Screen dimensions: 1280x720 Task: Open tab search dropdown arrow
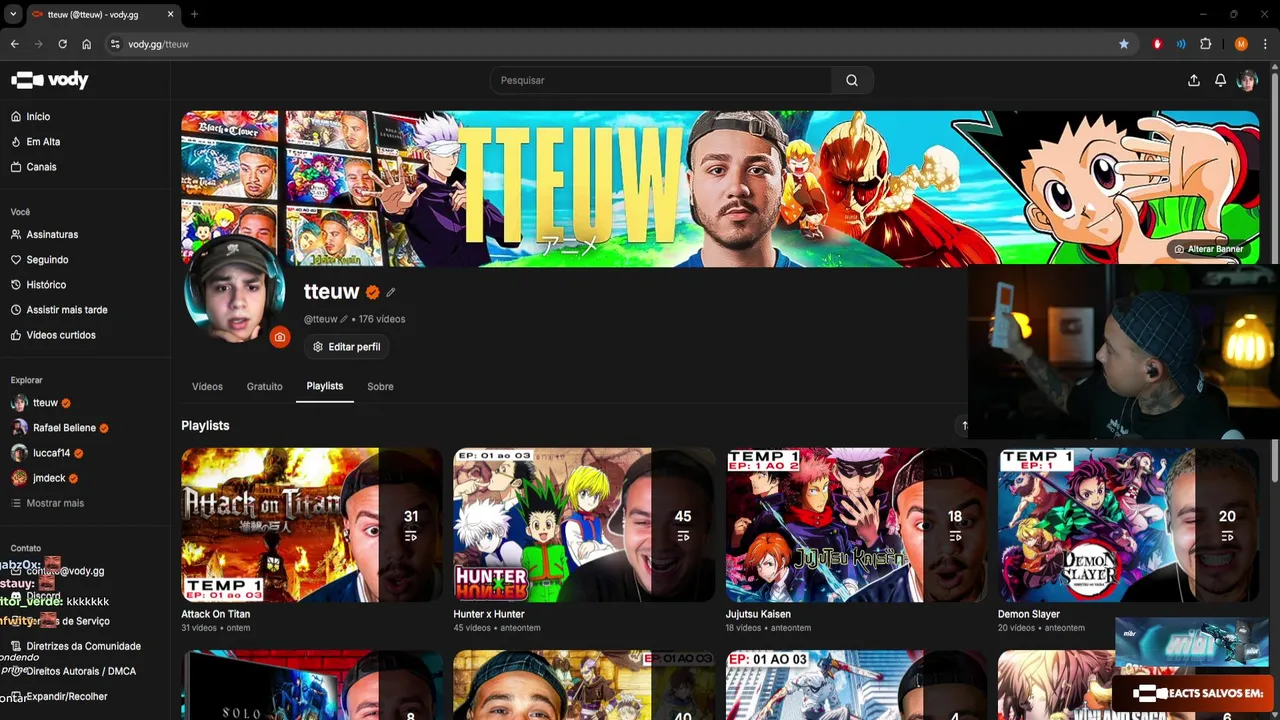tap(13, 15)
